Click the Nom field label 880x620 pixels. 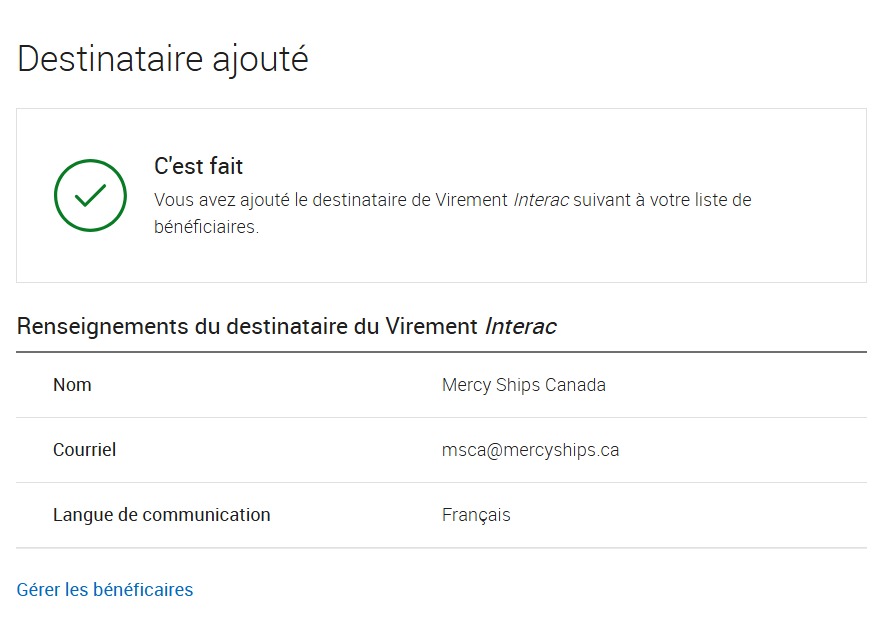72,385
